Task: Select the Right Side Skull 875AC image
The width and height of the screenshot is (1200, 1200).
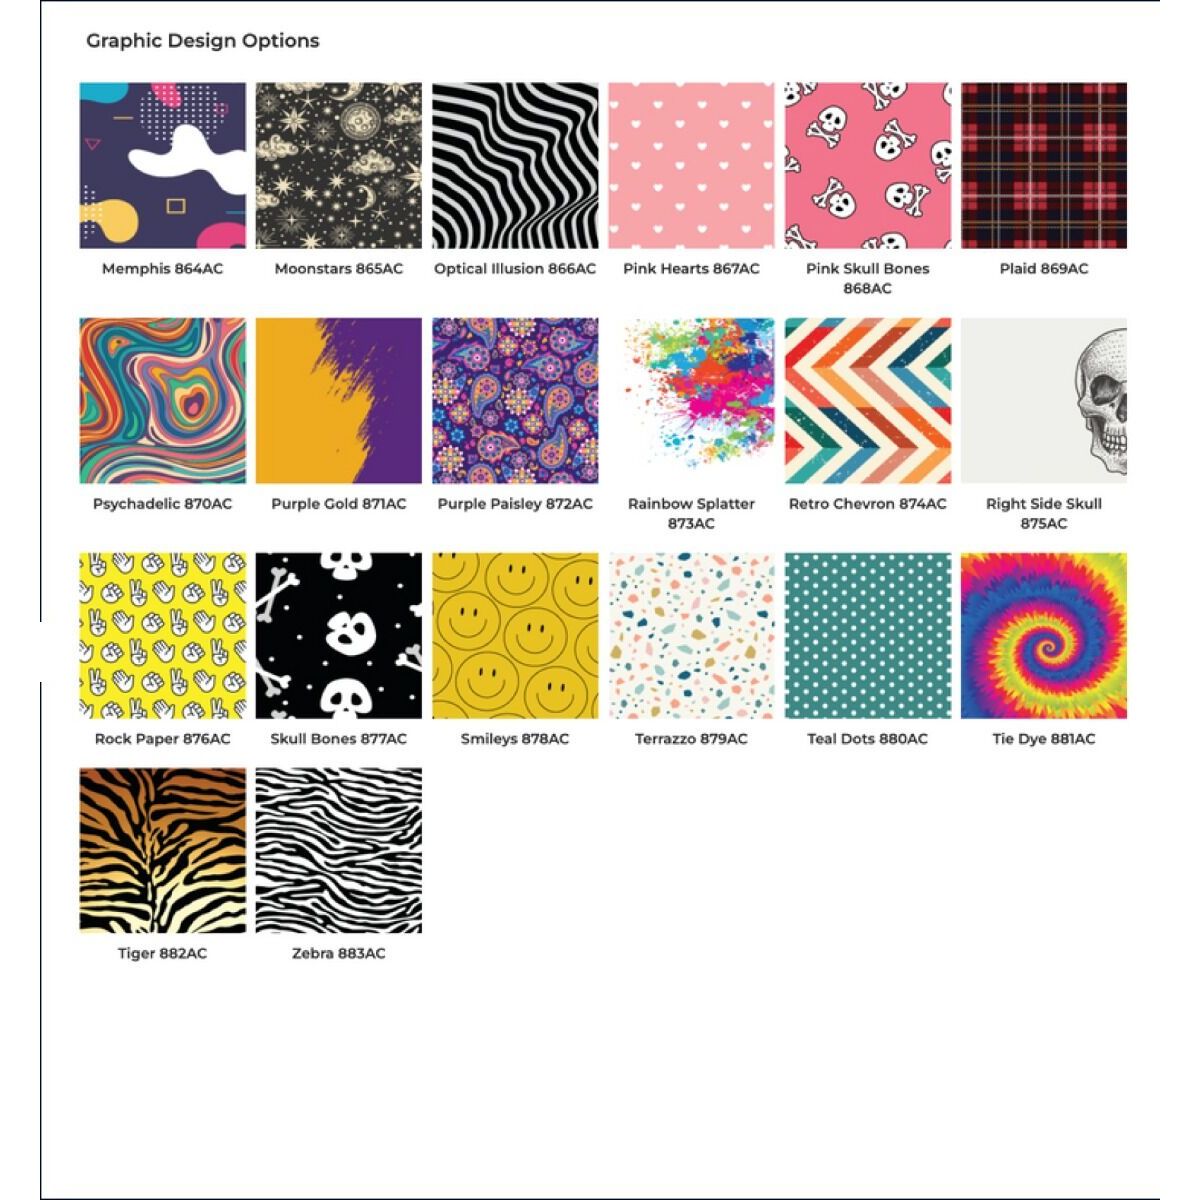Action: click(1044, 401)
